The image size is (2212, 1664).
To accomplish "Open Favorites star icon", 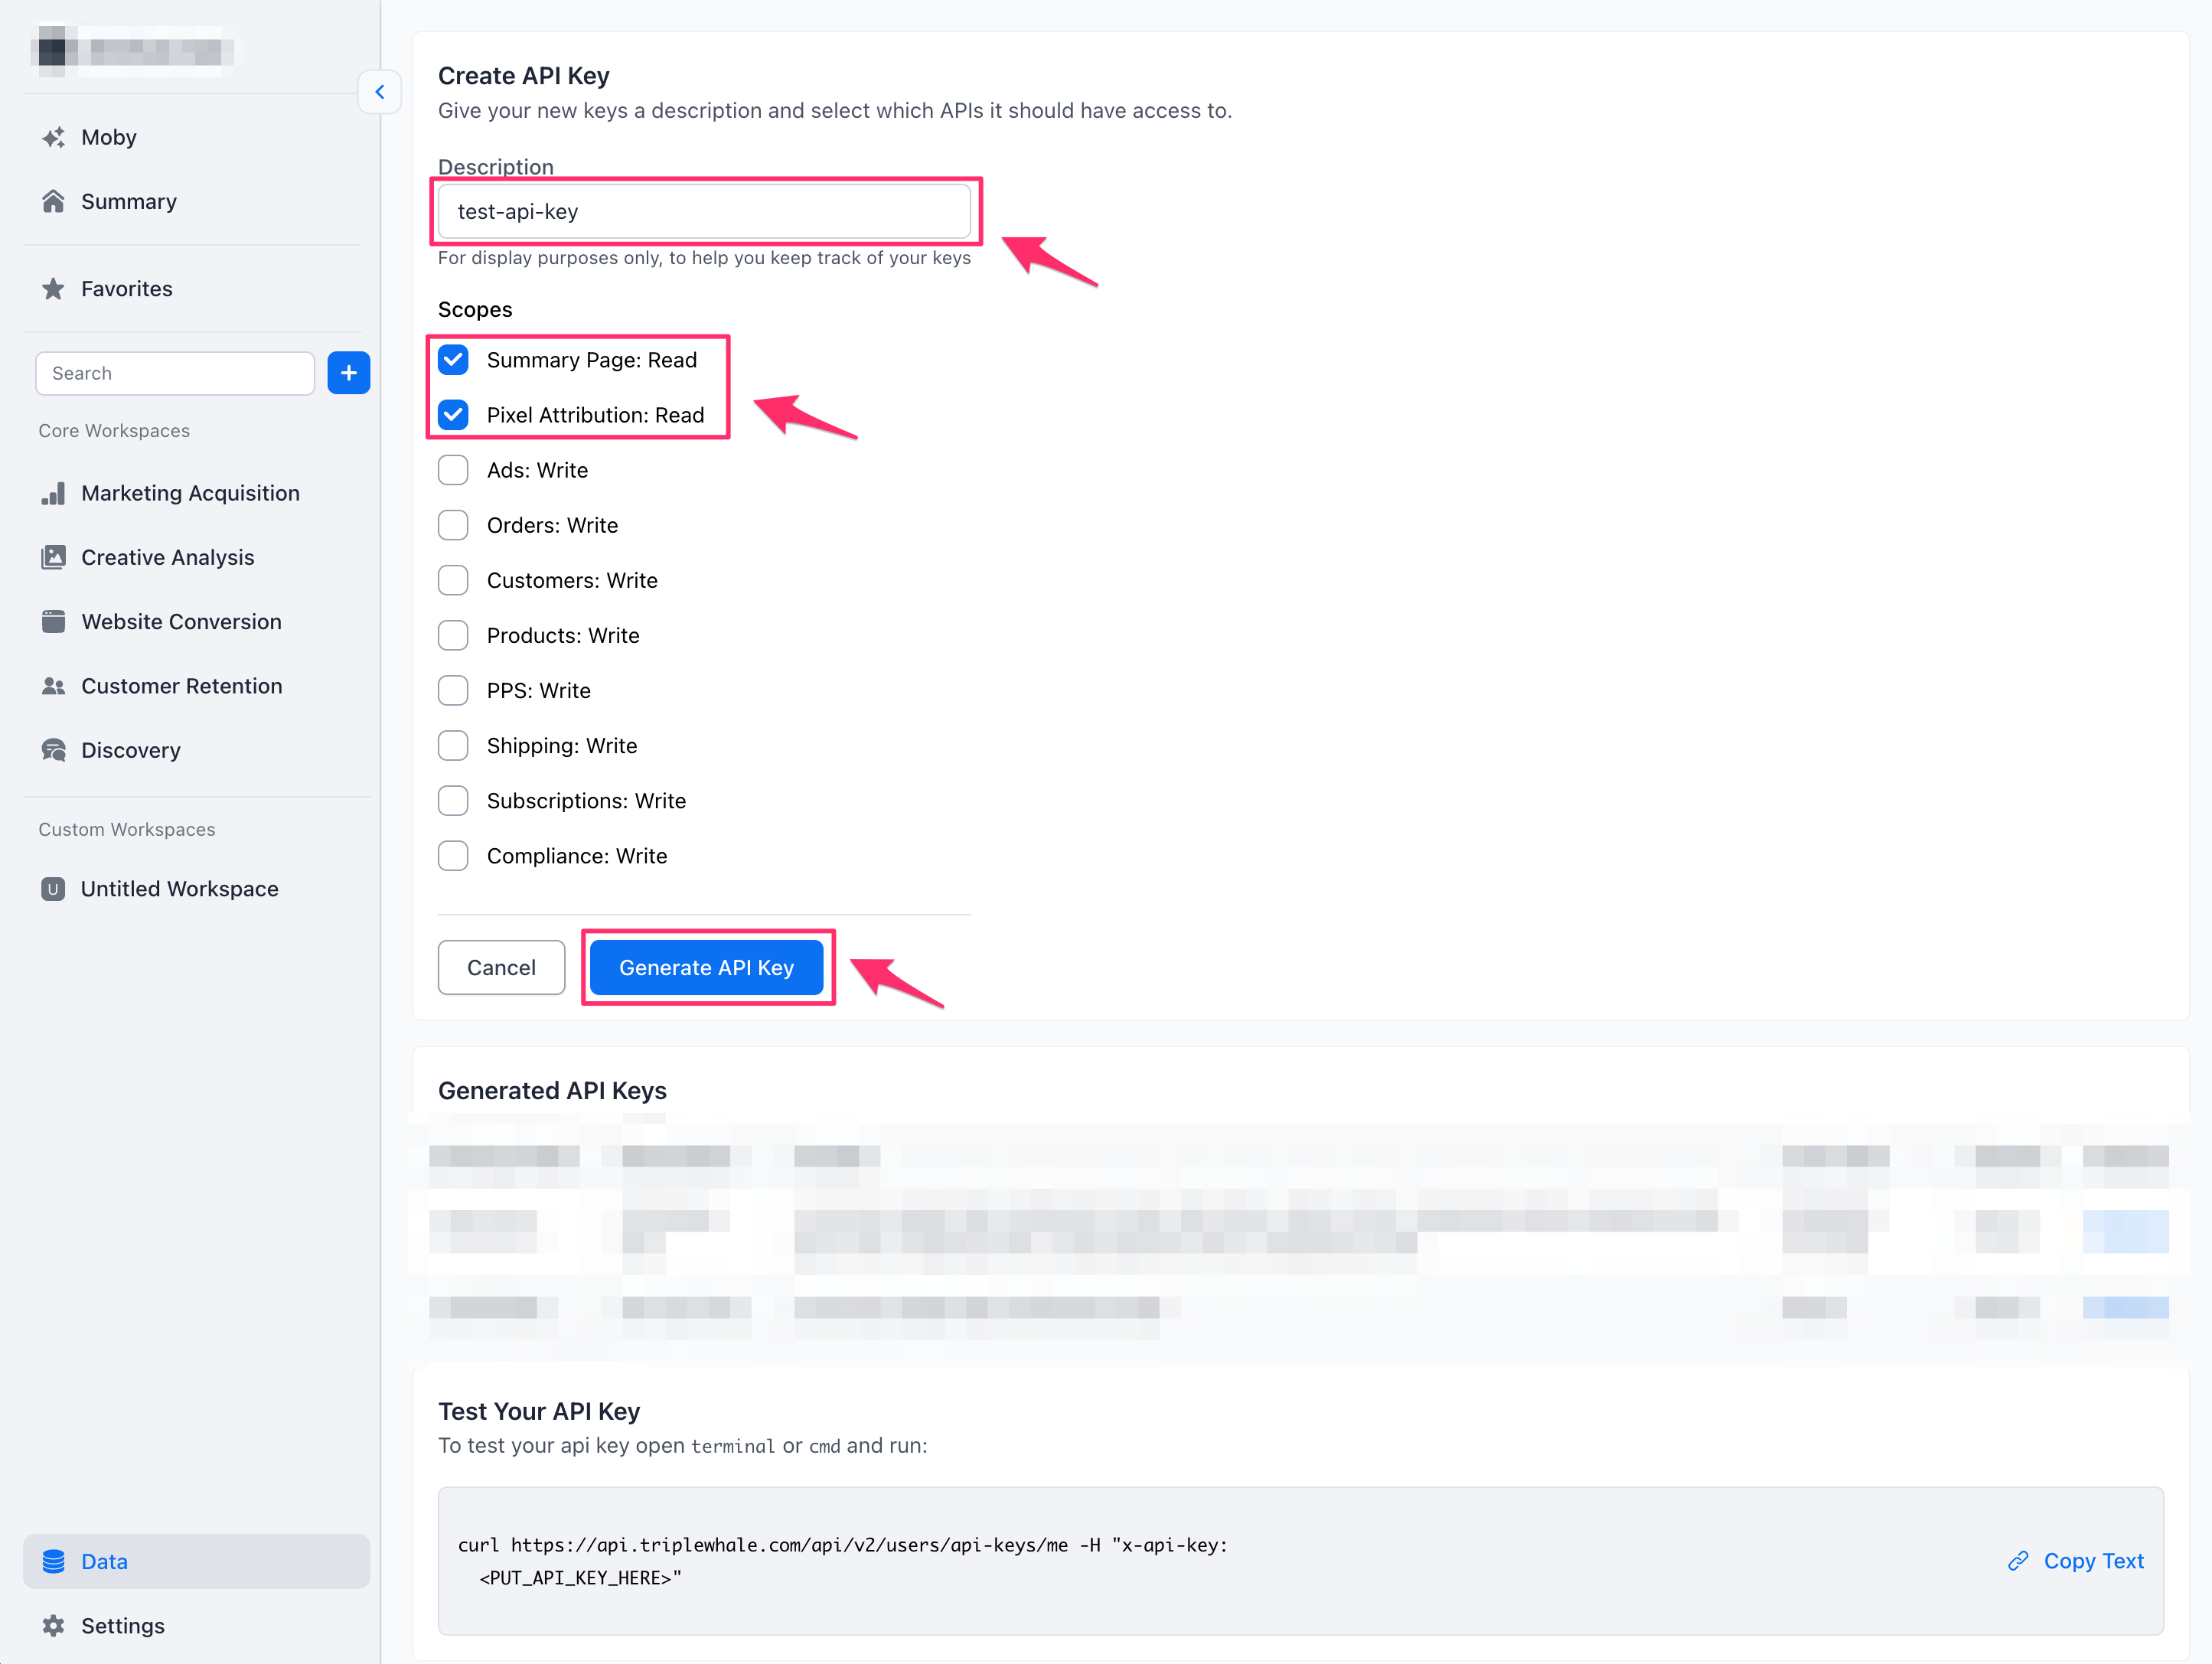I will [x=54, y=288].
